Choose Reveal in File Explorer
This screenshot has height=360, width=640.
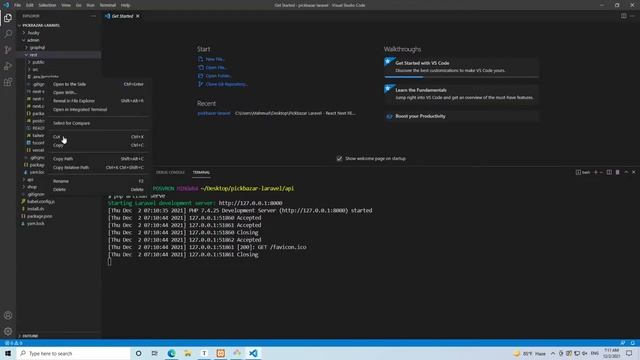click(x=98, y=101)
